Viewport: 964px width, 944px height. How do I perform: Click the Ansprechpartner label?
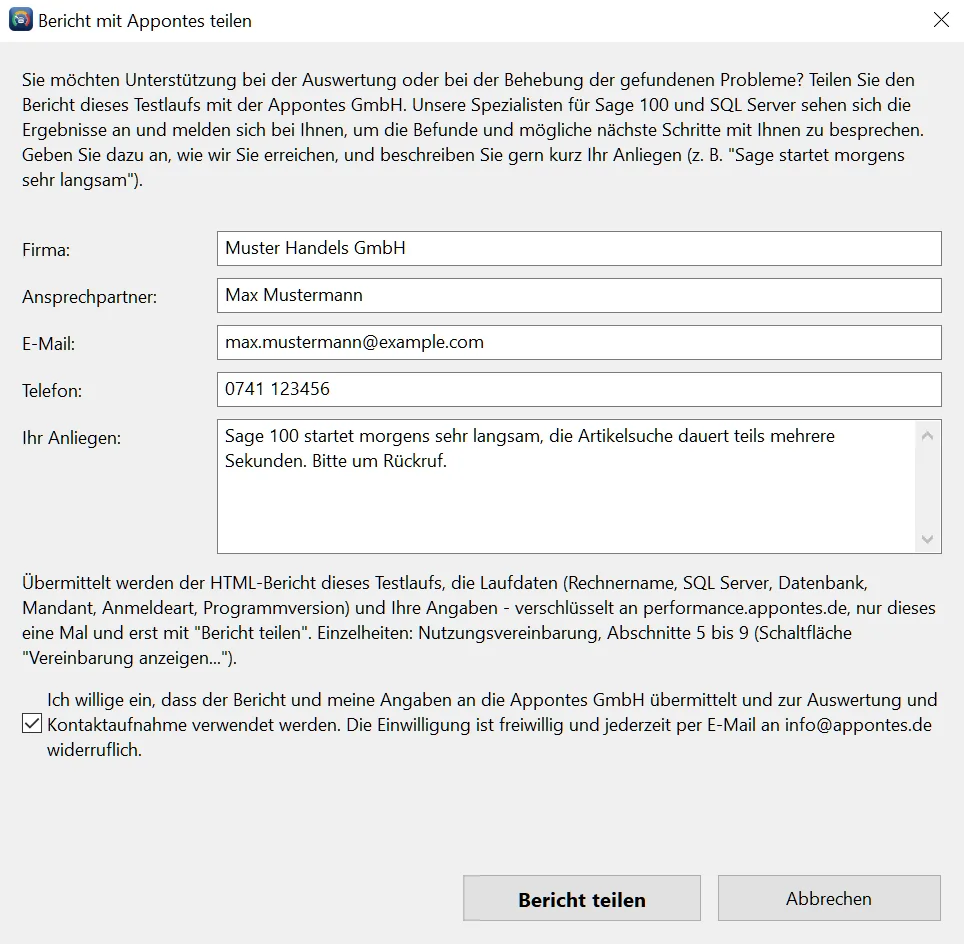pyautogui.click(x=90, y=297)
